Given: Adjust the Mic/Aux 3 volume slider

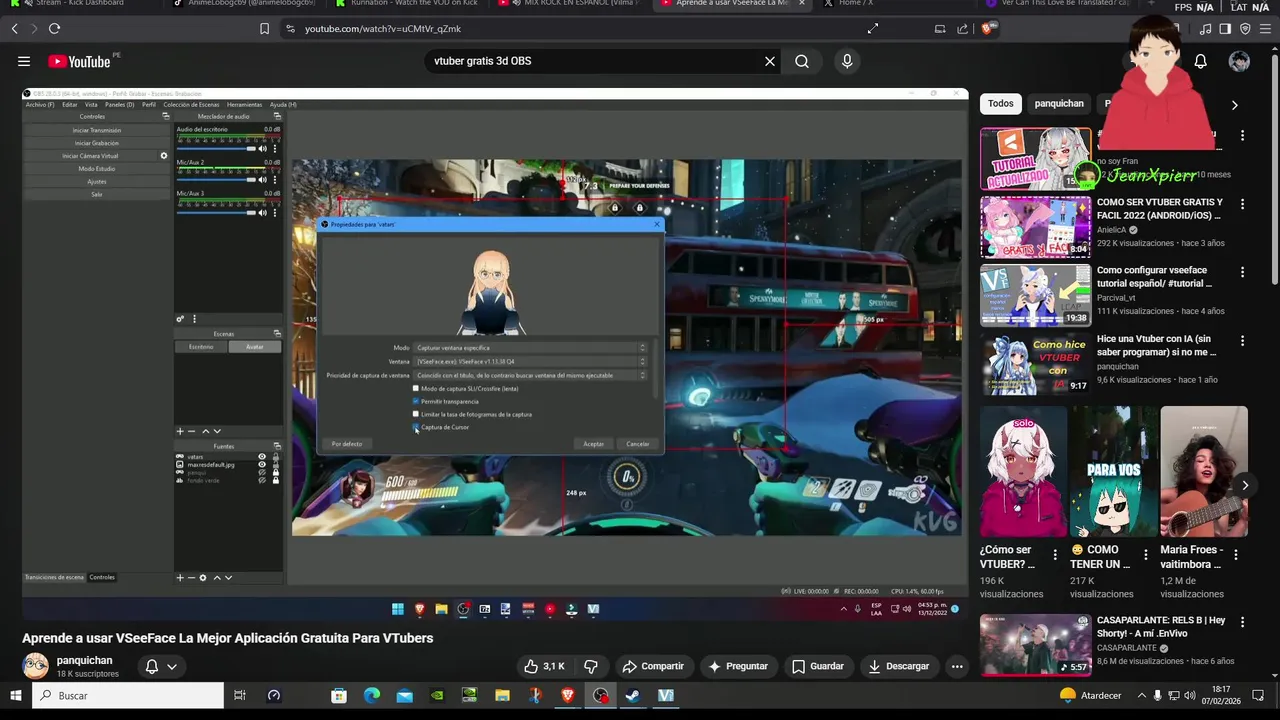Looking at the screenshot, I should click(x=216, y=212).
